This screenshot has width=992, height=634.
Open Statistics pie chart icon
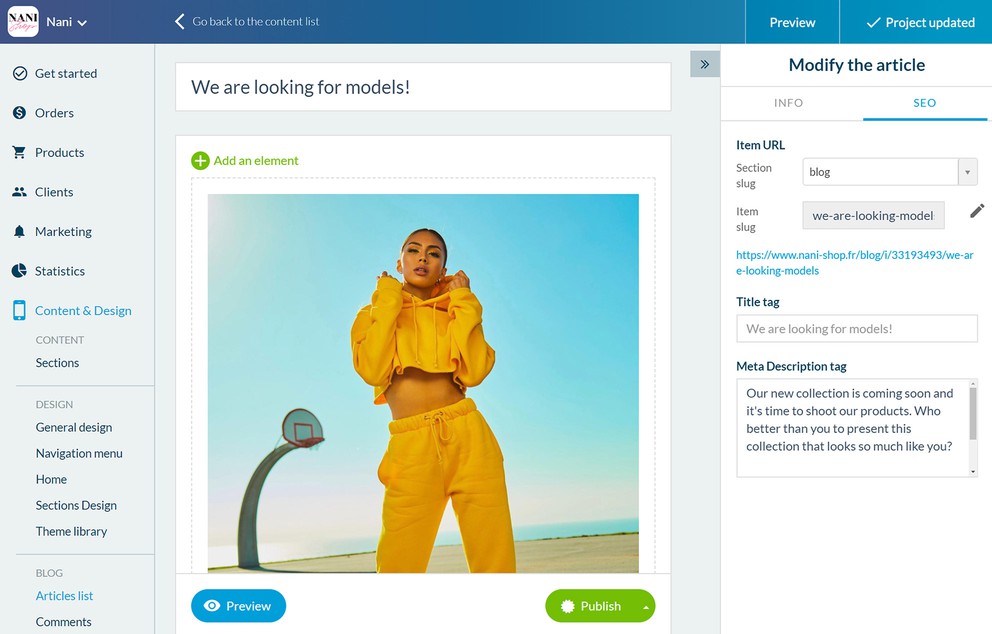click(x=20, y=271)
